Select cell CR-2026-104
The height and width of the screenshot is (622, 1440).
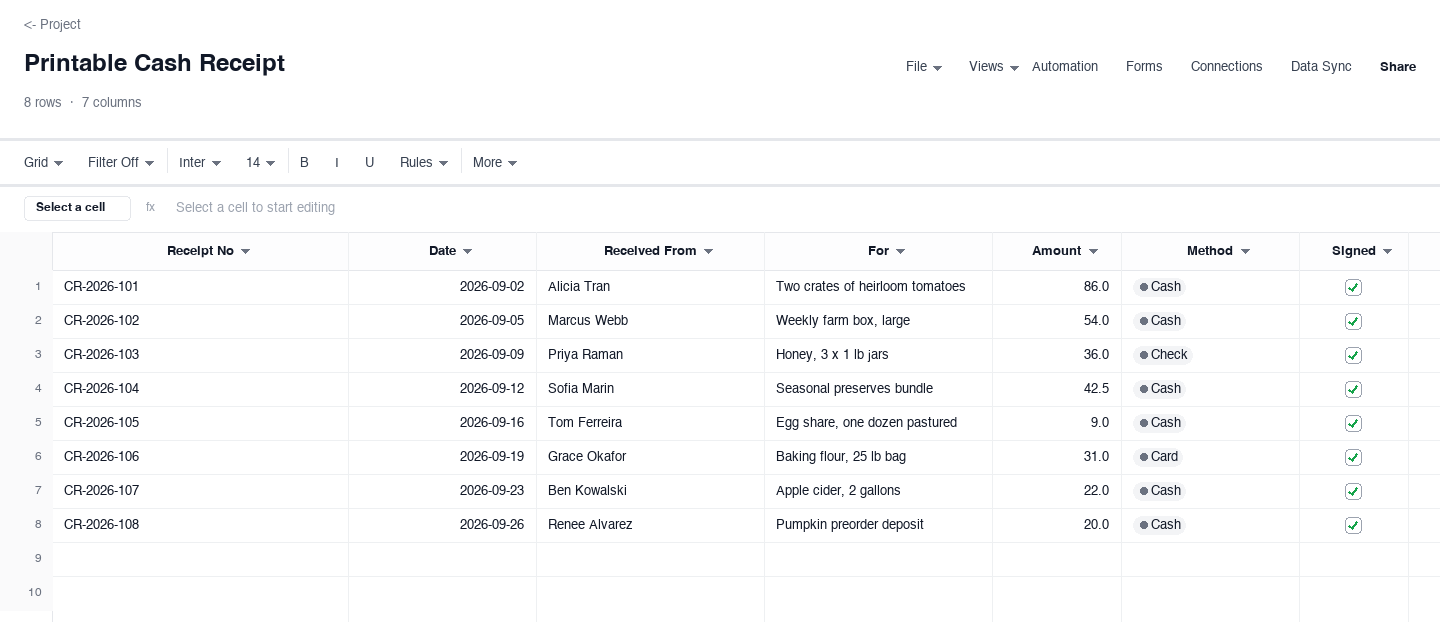pos(200,389)
